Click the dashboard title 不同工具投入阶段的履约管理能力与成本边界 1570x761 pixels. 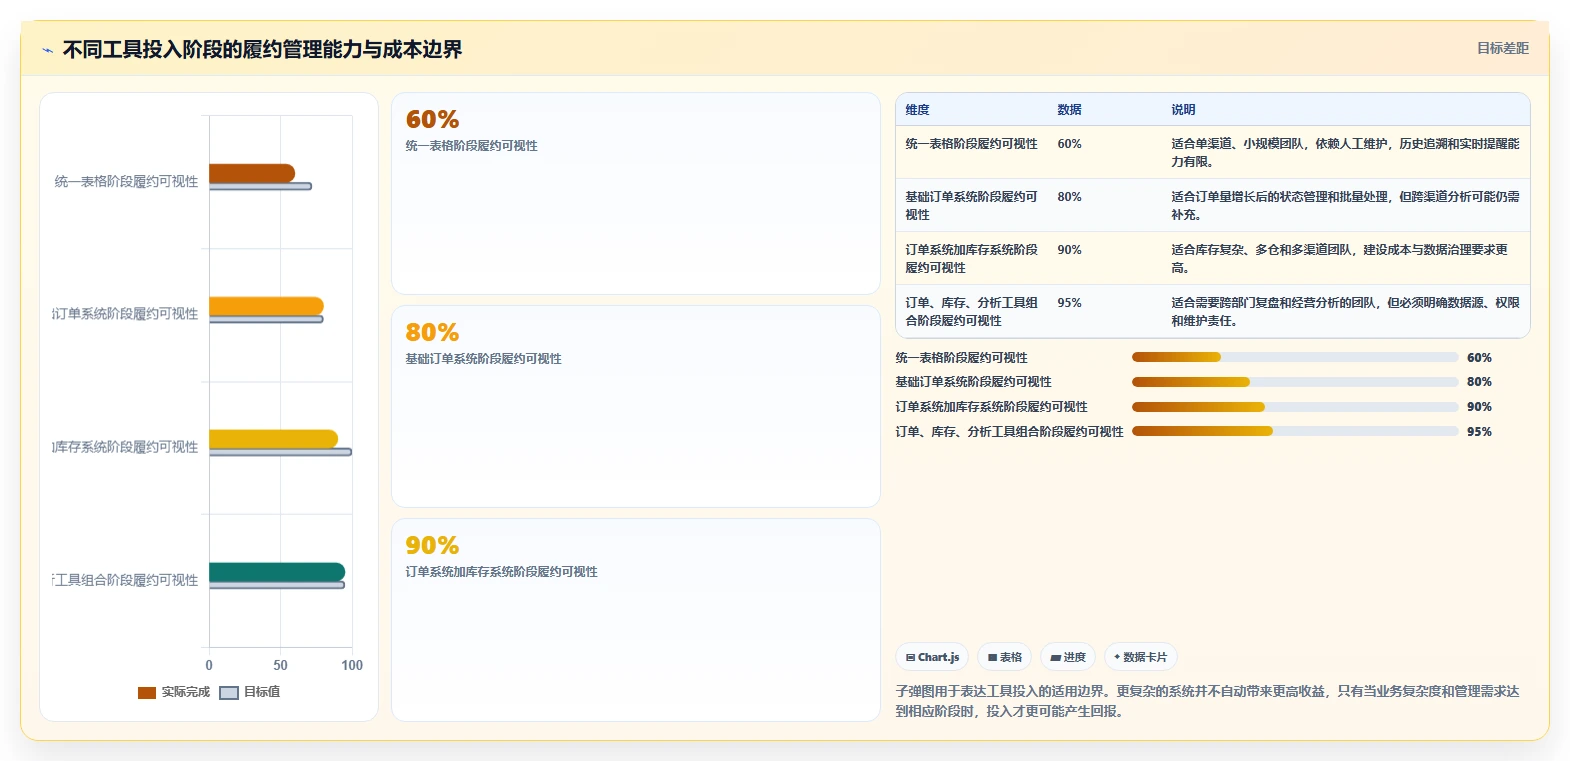263,50
